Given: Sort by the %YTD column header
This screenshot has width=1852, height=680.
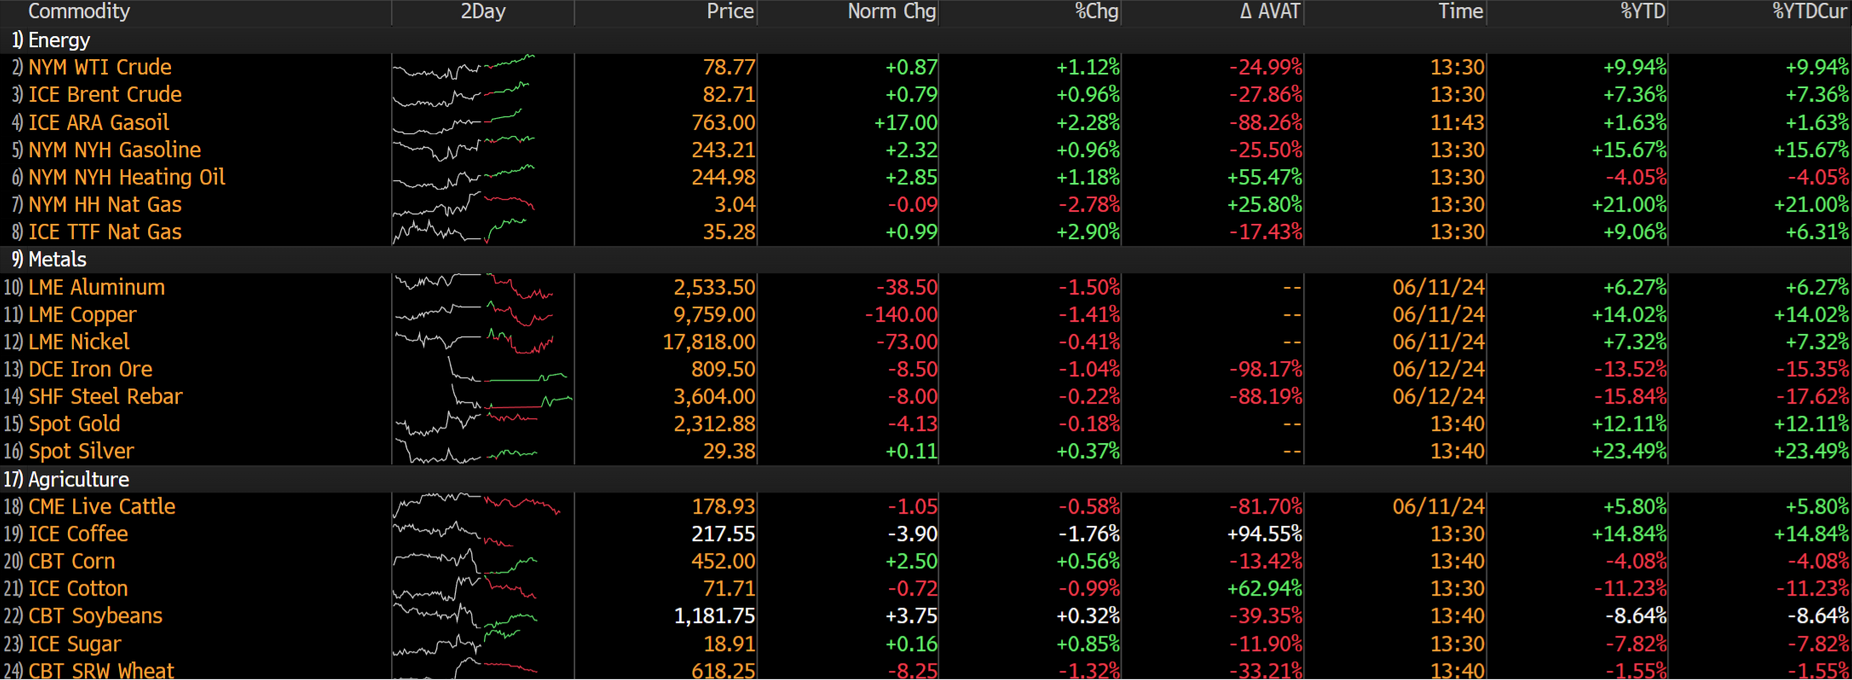Looking at the screenshot, I should click(x=1643, y=12).
